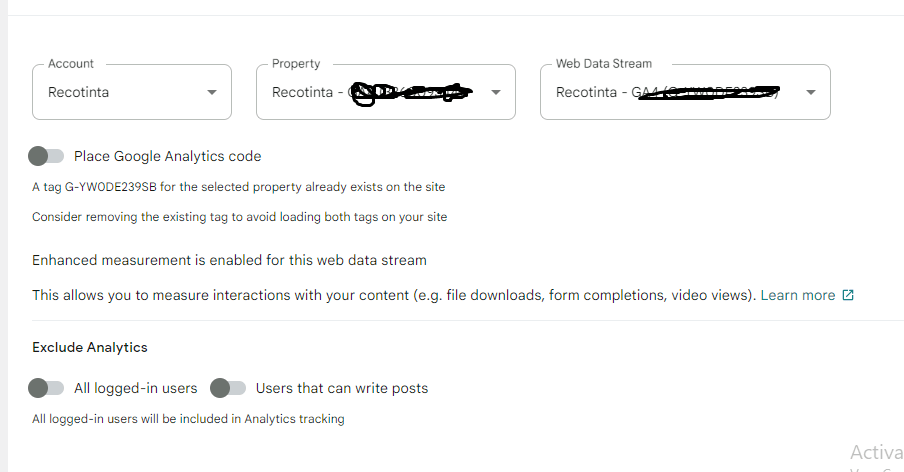
Task: Click the Enhanced measurement enabled message
Action: pyautogui.click(x=229, y=260)
